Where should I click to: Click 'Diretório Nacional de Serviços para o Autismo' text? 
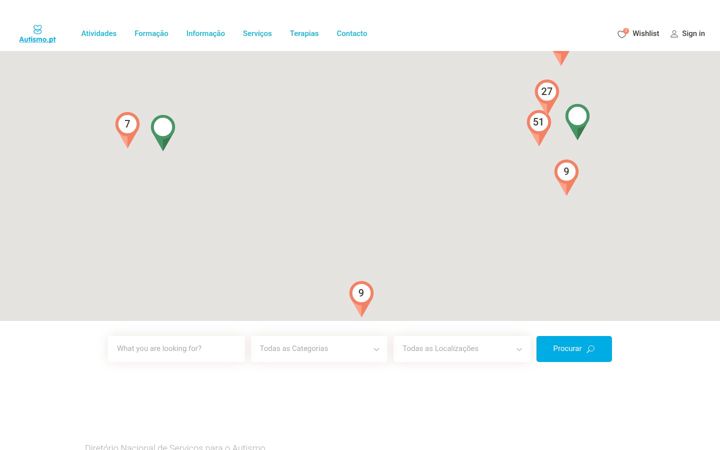[175, 447]
